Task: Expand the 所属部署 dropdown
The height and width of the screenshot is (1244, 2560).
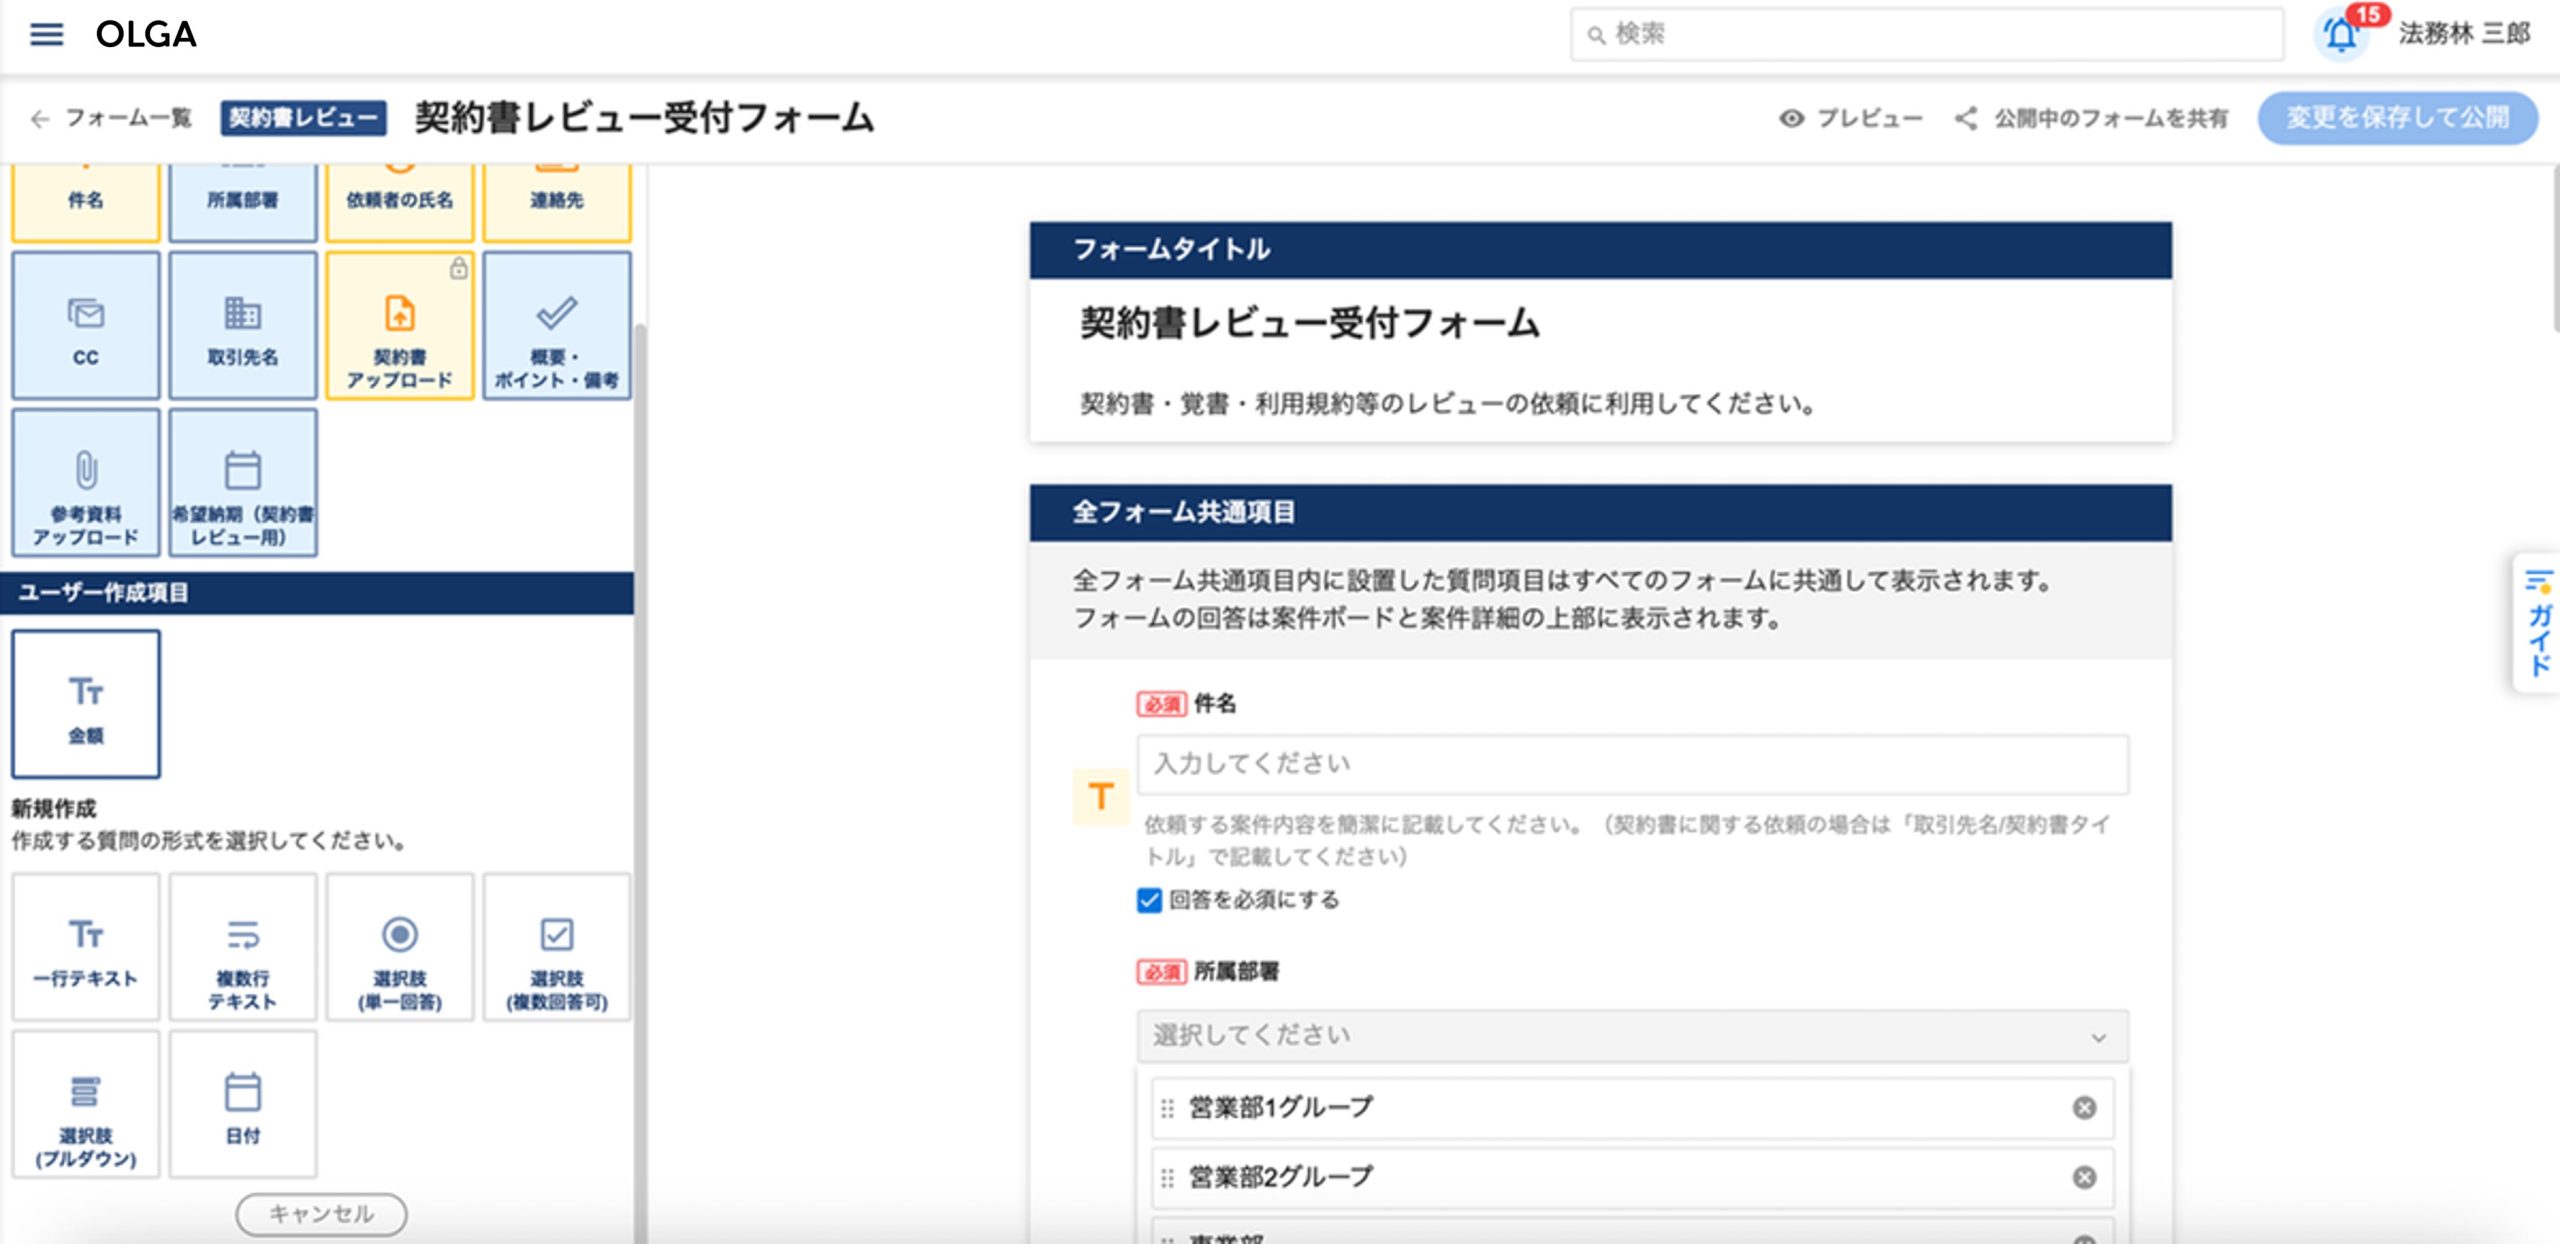Action: [1632, 1036]
